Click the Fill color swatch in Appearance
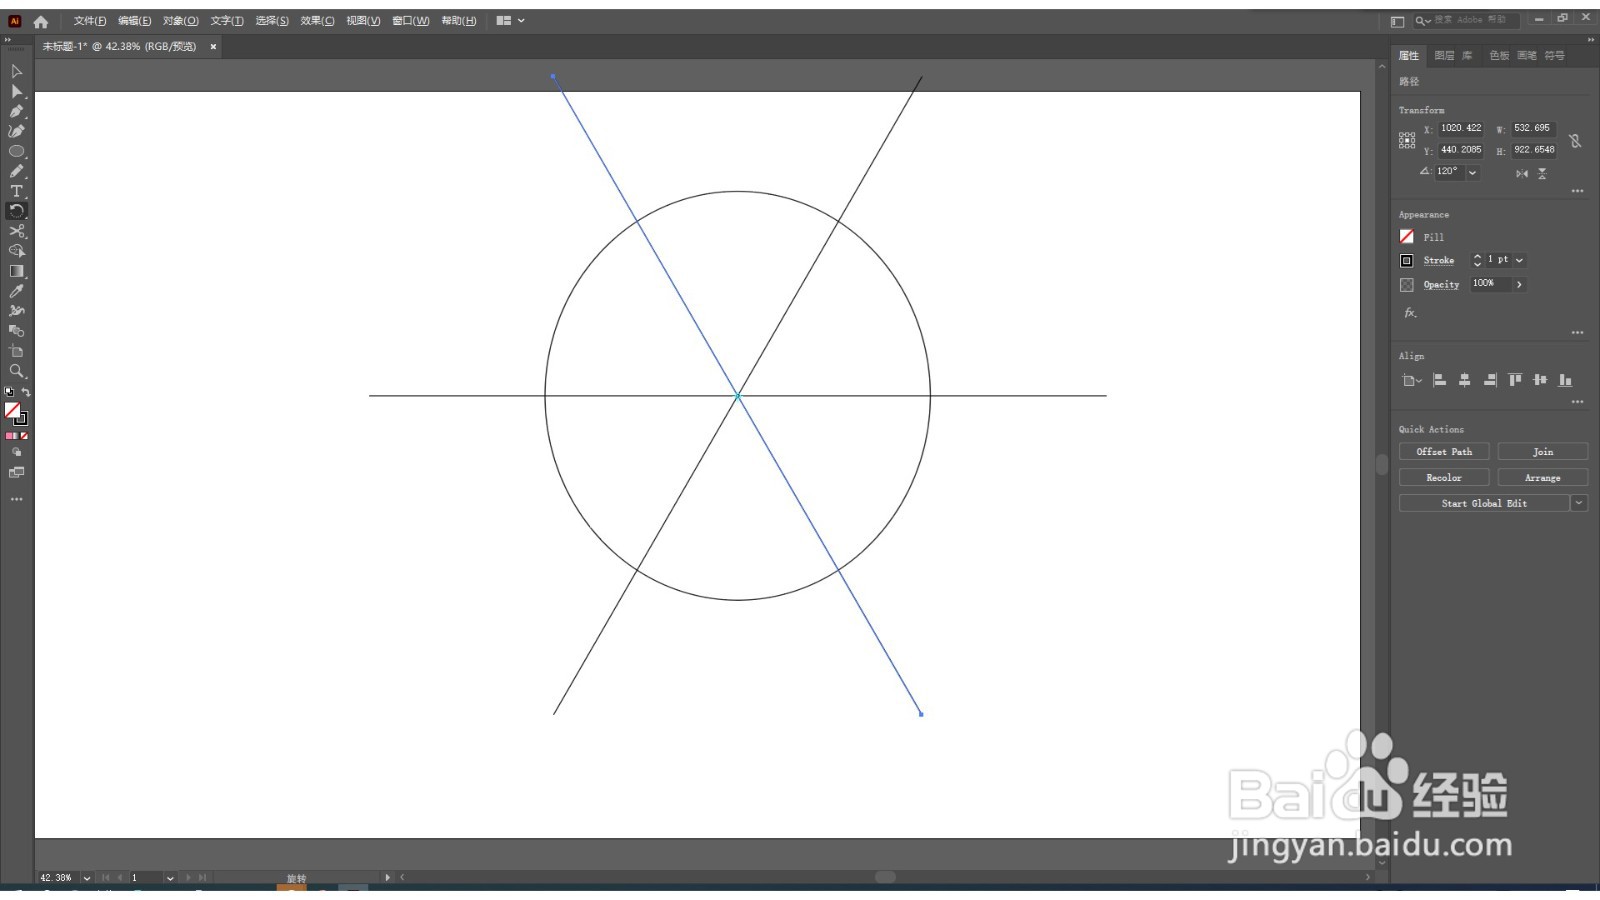 [1407, 237]
